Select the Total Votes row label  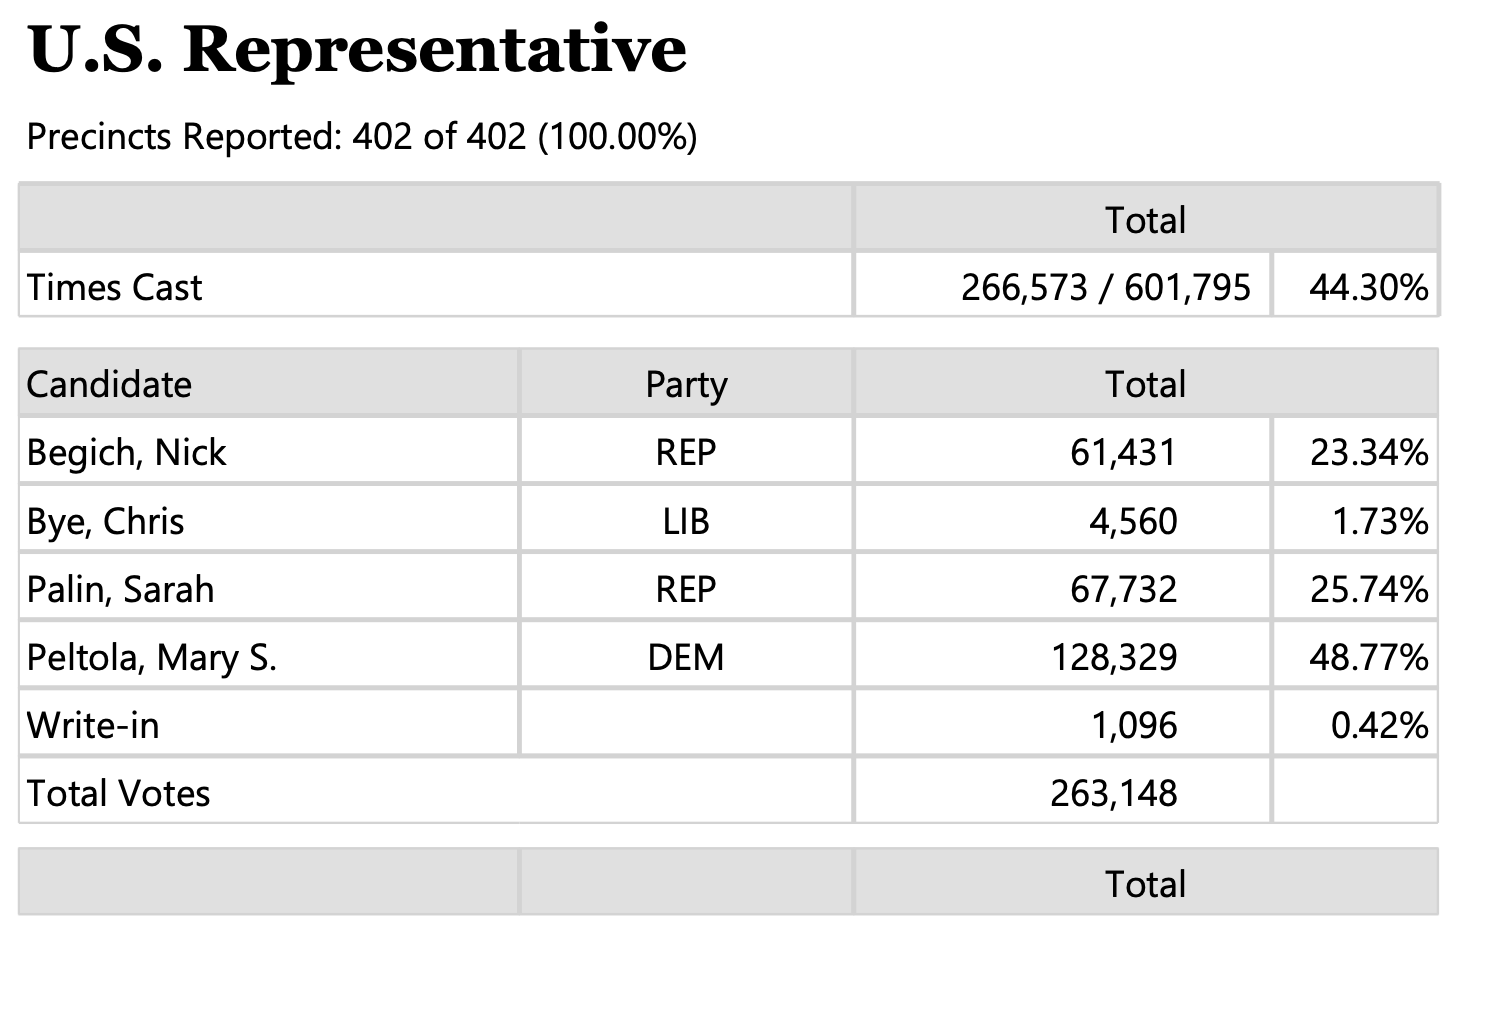118,794
